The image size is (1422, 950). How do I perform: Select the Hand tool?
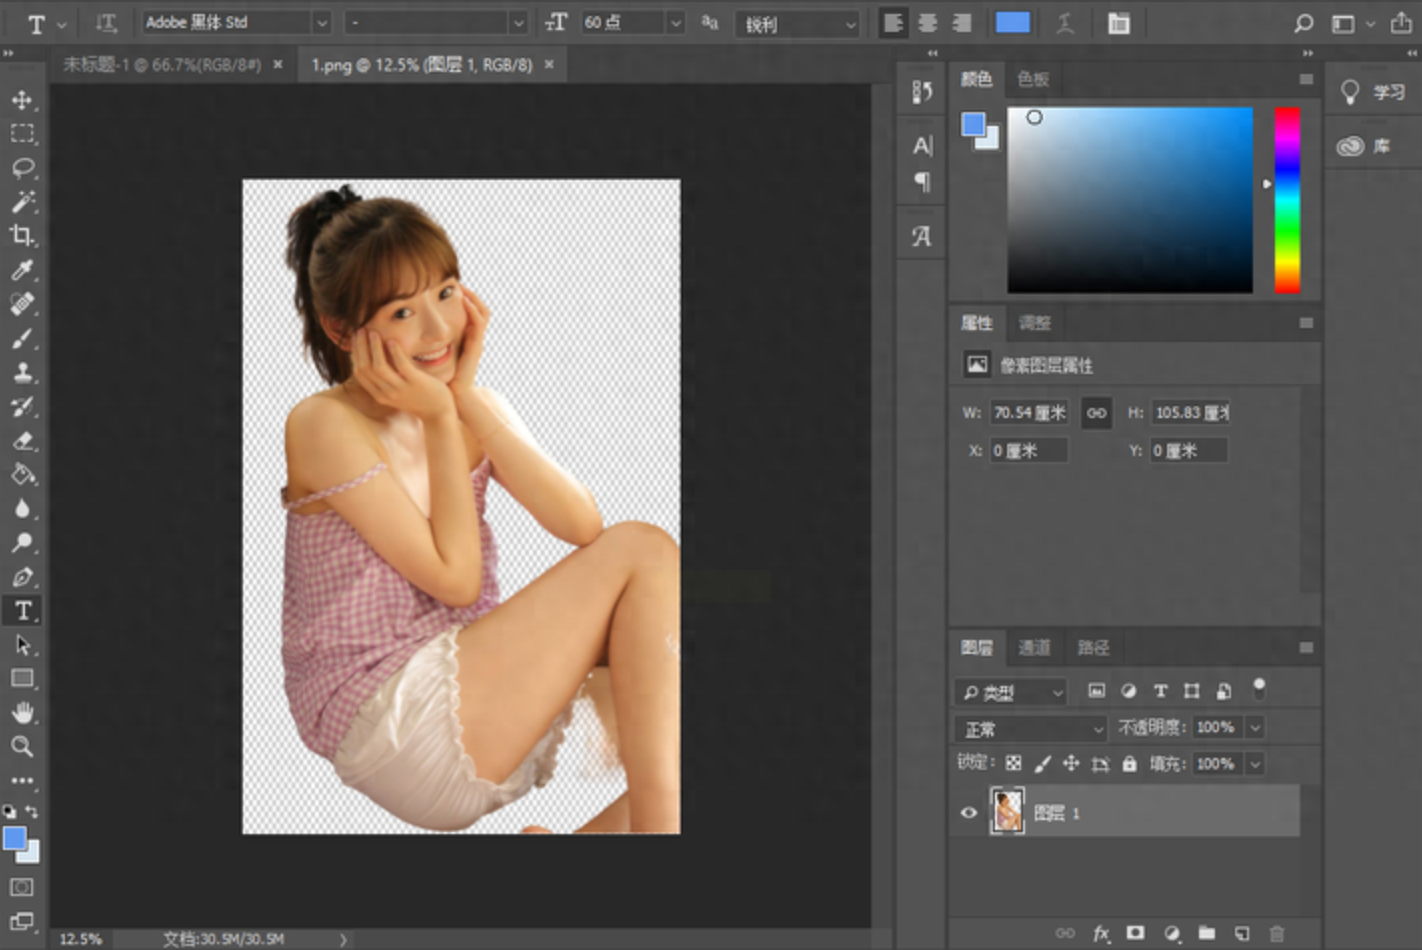(22, 712)
